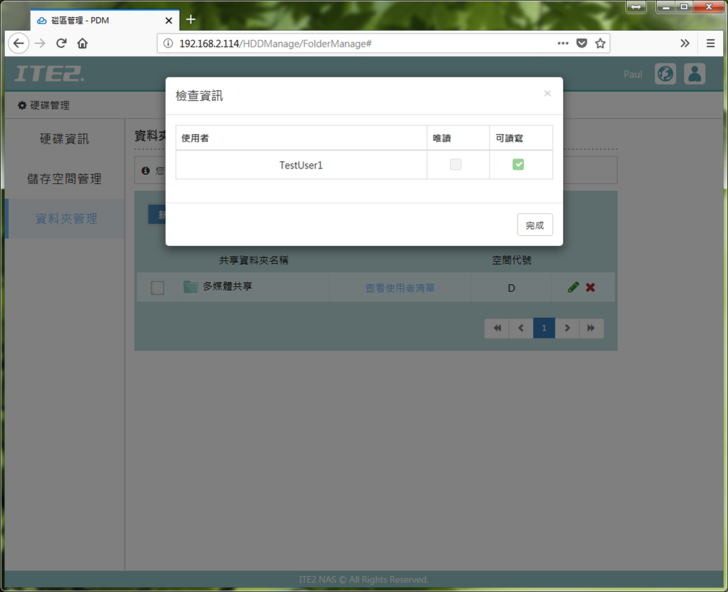Click the 多媒體共享 folder icon
This screenshot has width=728, height=592.
click(x=190, y=286)
